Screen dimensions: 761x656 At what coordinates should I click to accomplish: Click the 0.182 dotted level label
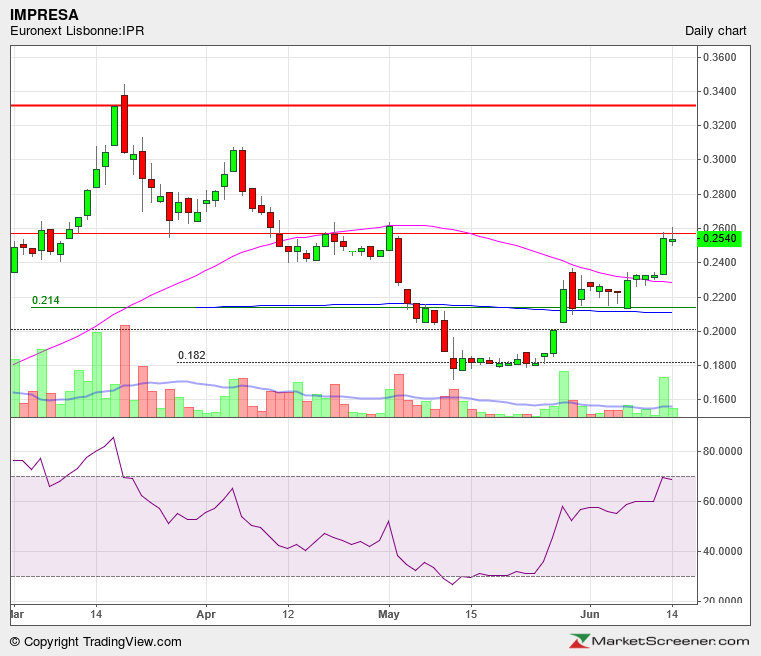click(x=192, y=356)
